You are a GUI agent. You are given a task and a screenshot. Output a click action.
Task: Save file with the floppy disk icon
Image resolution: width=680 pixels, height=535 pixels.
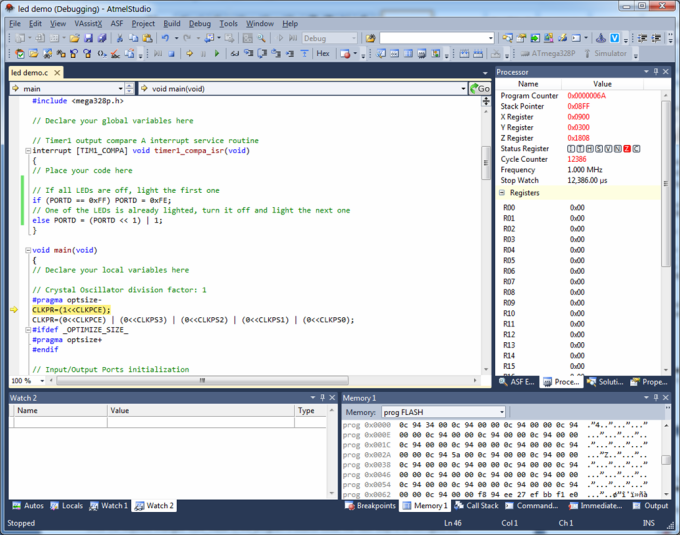click(88, 38)
